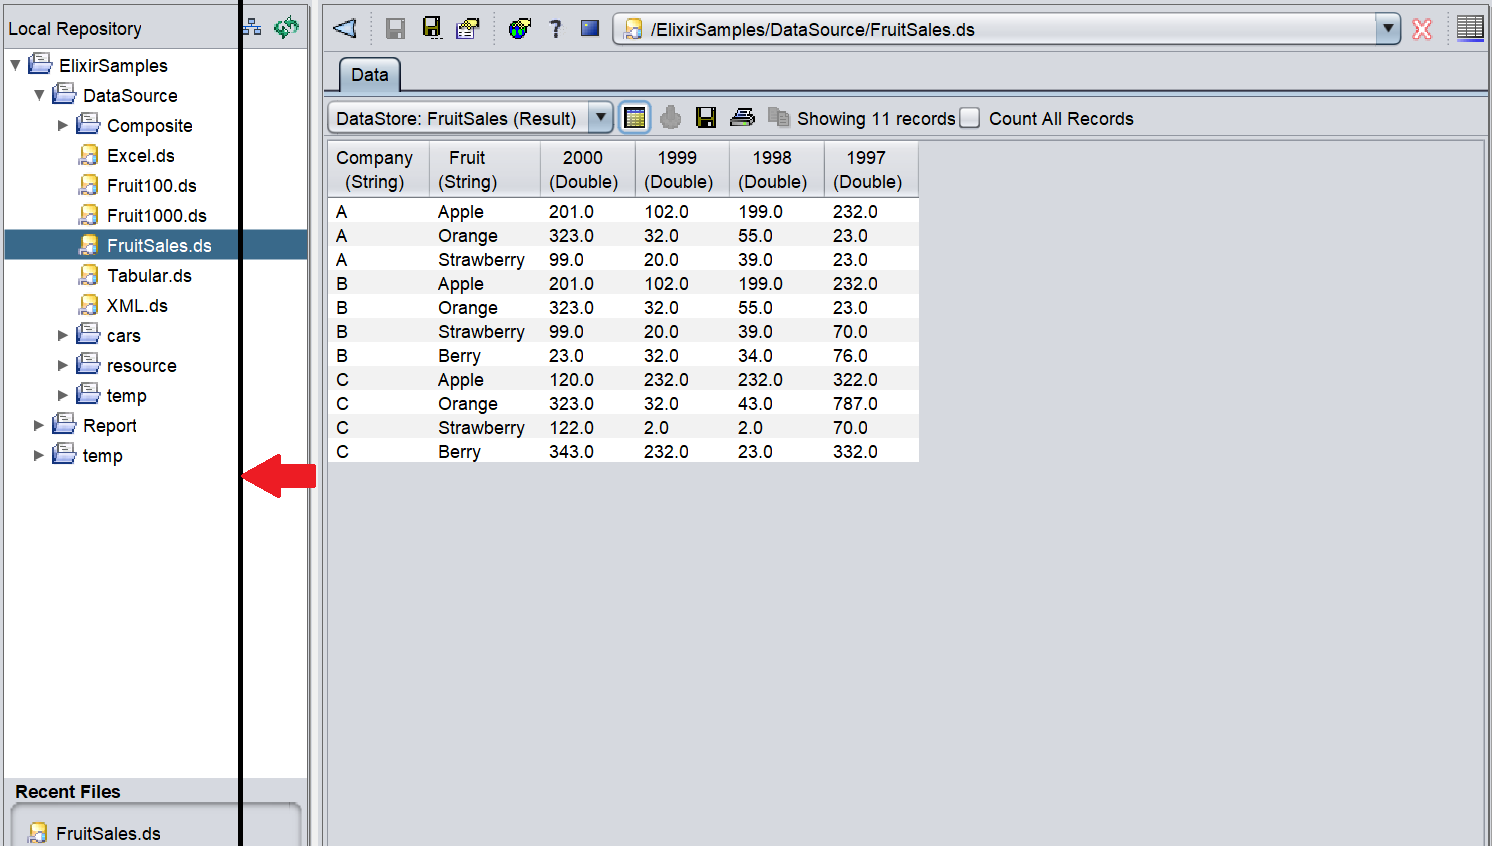The height and width of the screenshot is (846, 1492).
Task: Open the DataStore: FruitSales (Result) dropdown
Action: point(600,118)
